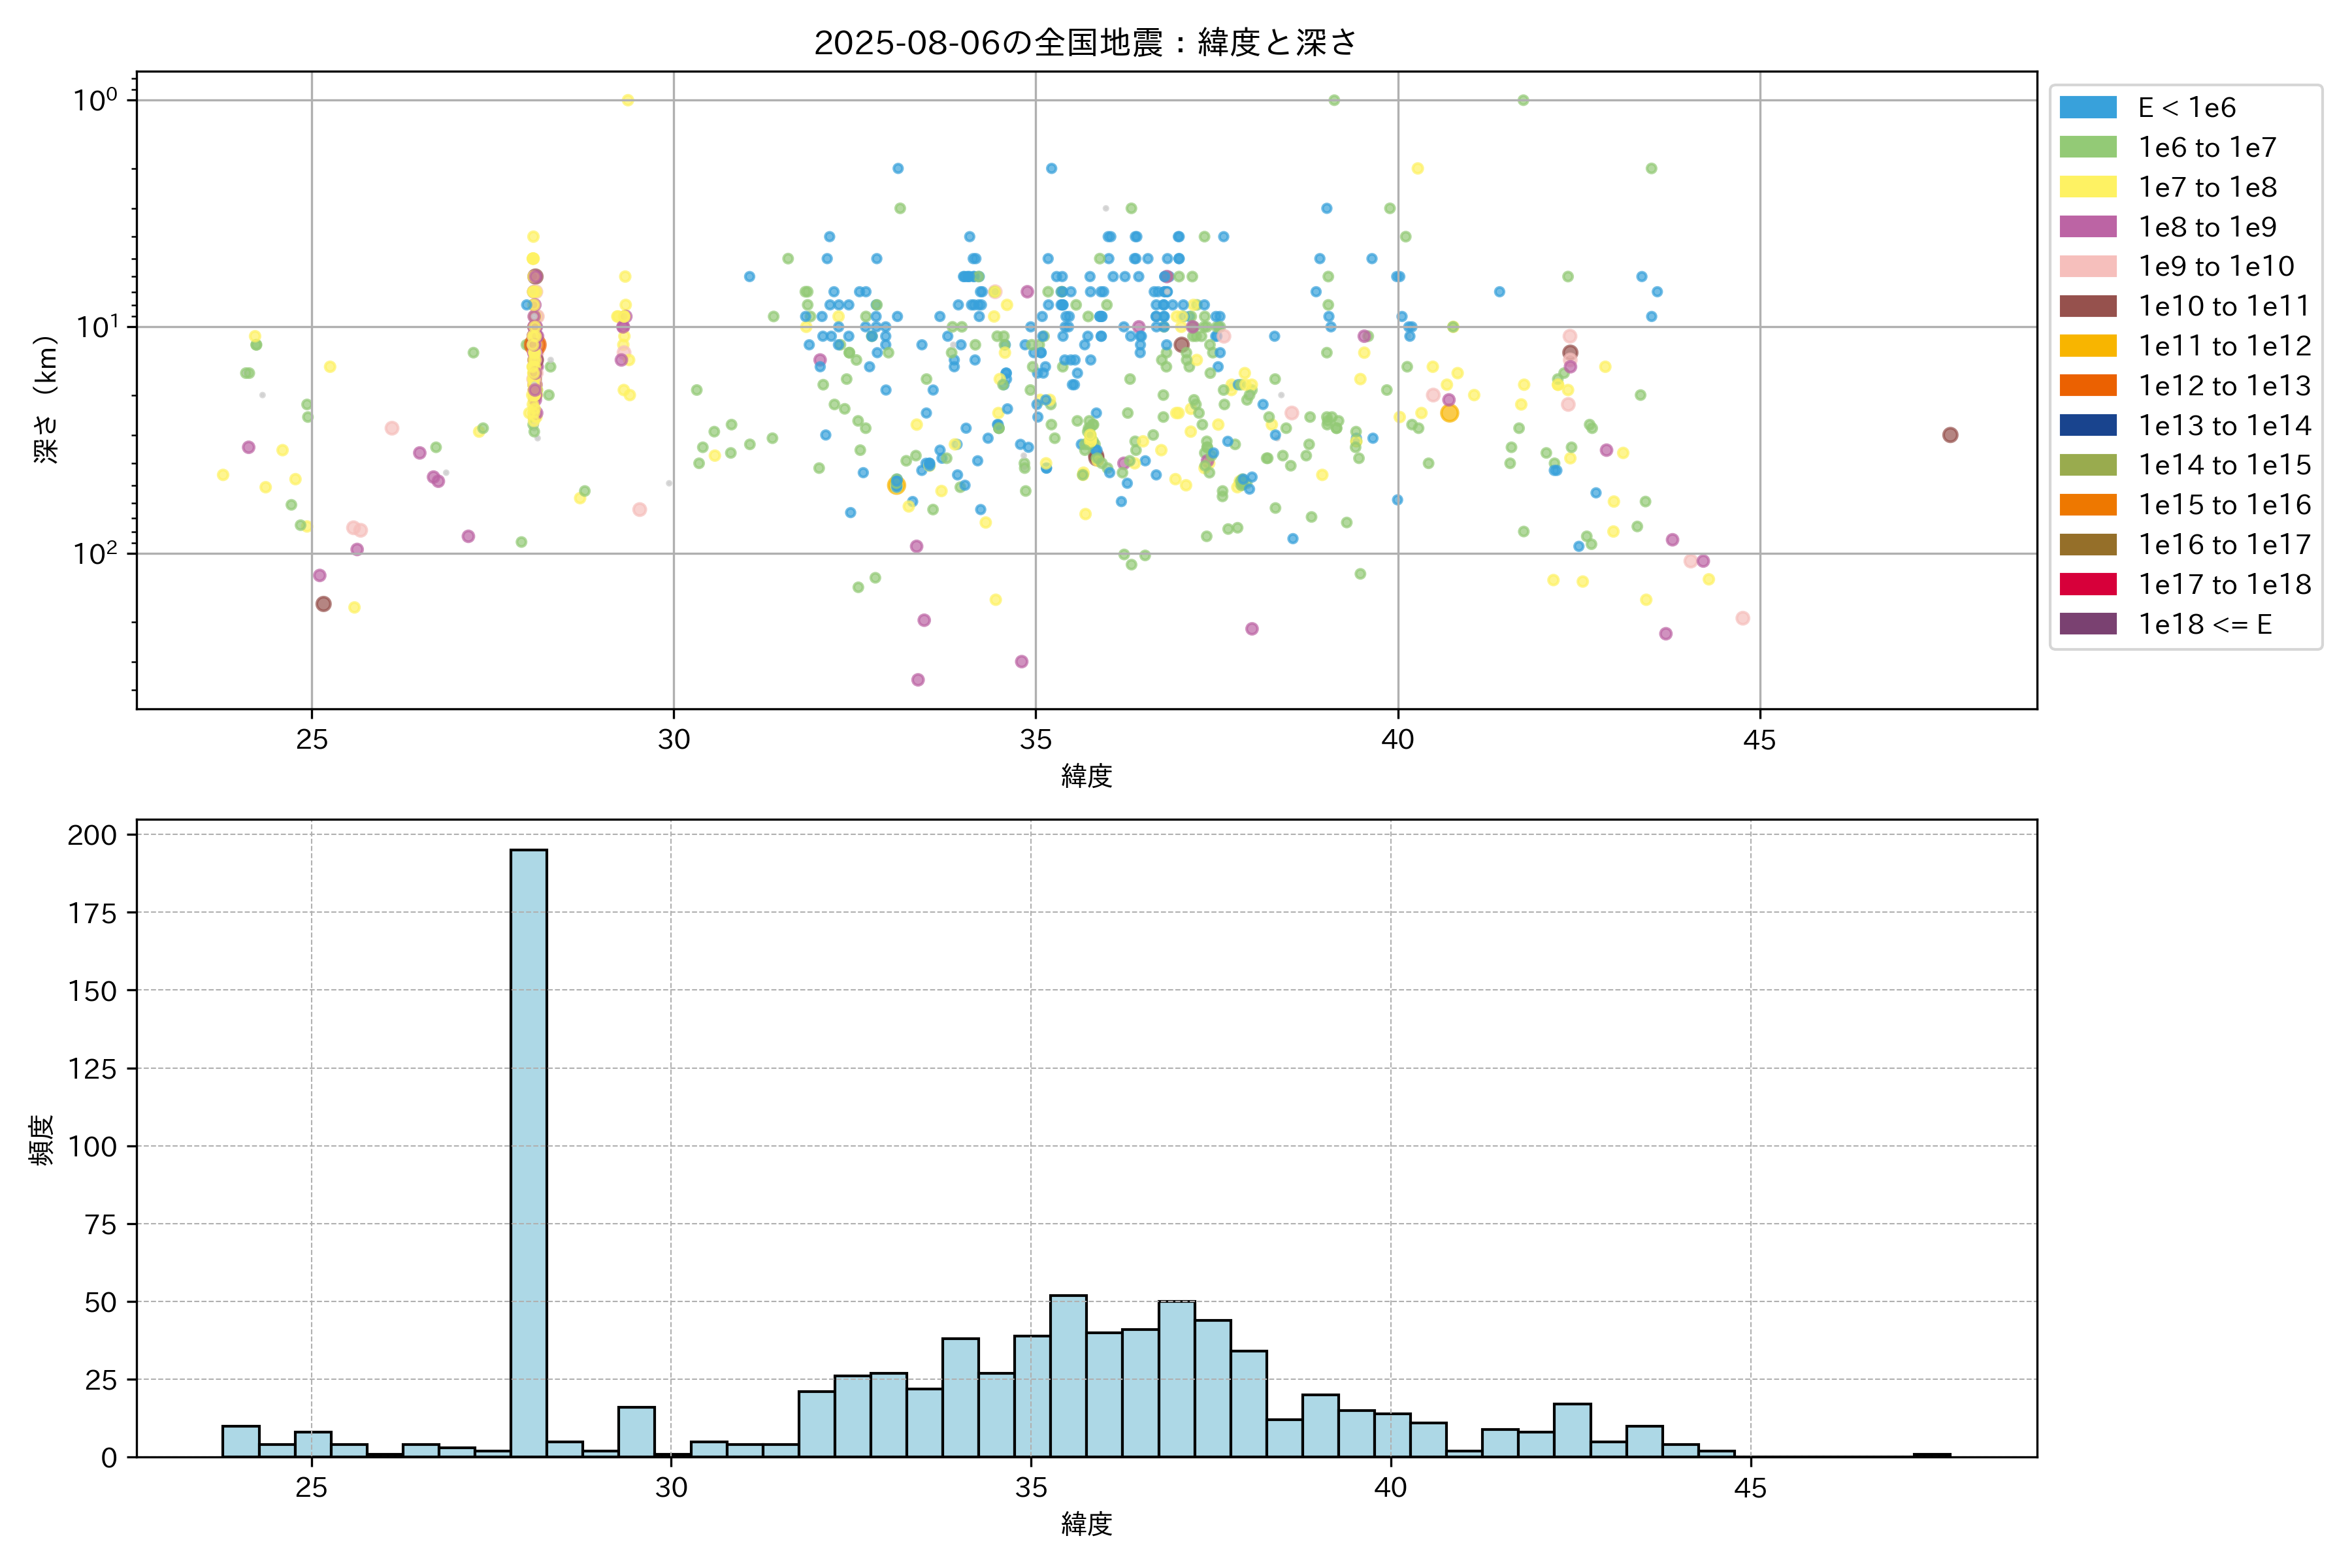Click the olive 1e14 to 1e15 legend swatch
The height and width of the screenshot is (1568, 2352).
click(x=2088, y=465)
